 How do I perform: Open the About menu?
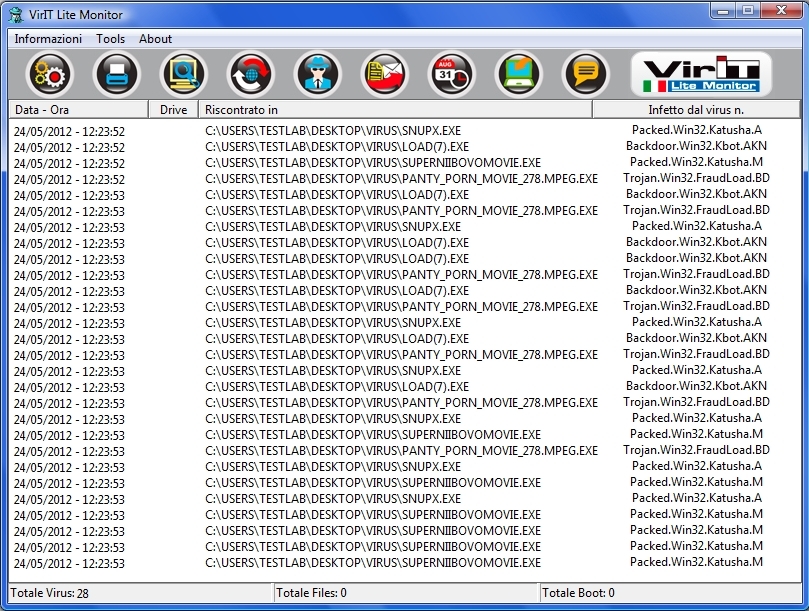click(x=155, y=39)
